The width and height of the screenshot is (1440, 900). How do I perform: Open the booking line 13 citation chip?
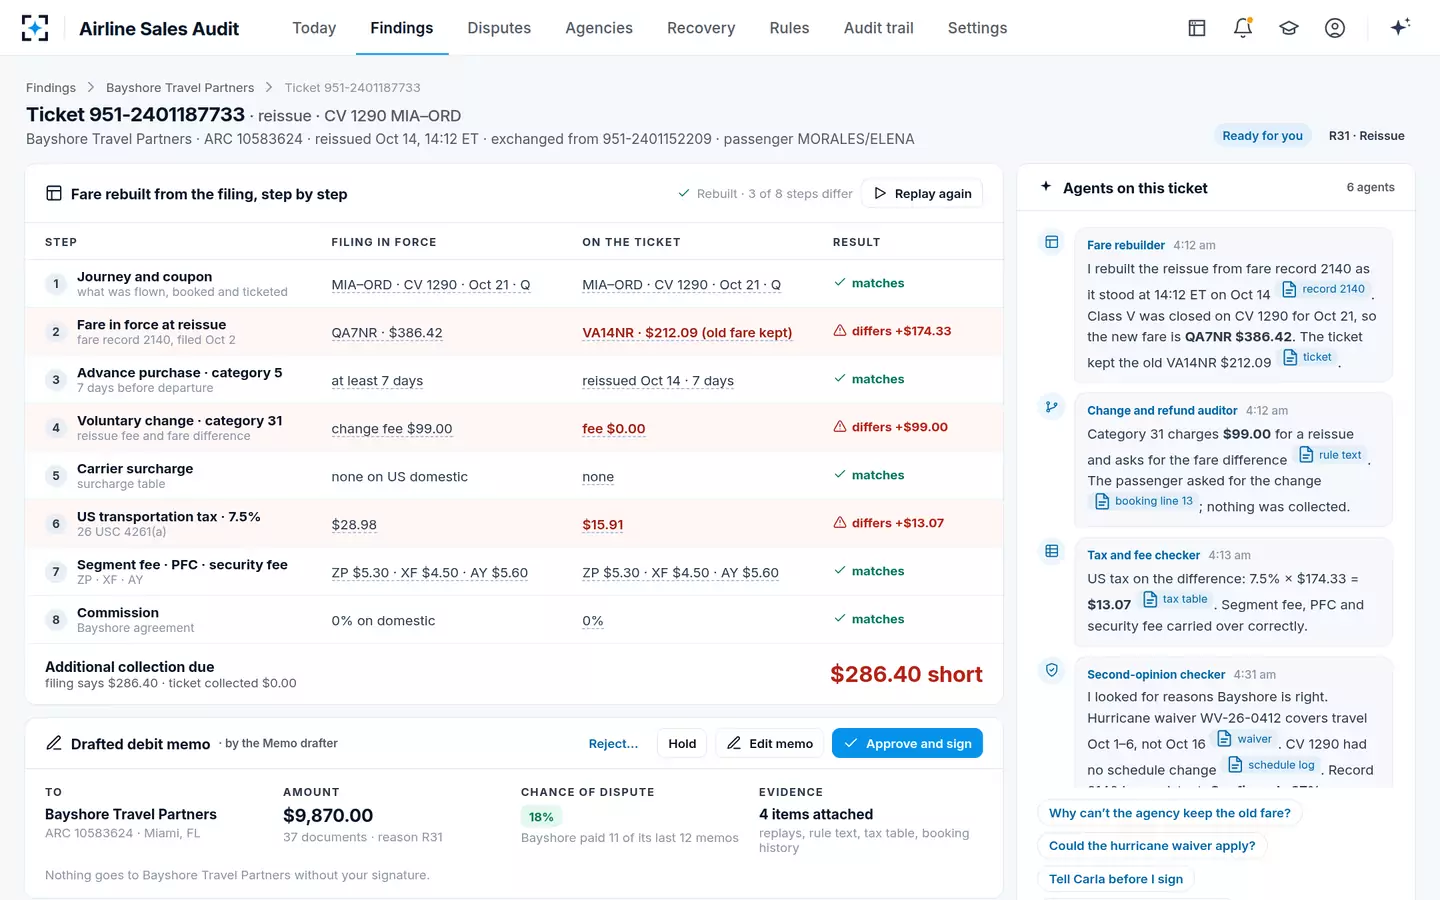(1143, 501)
